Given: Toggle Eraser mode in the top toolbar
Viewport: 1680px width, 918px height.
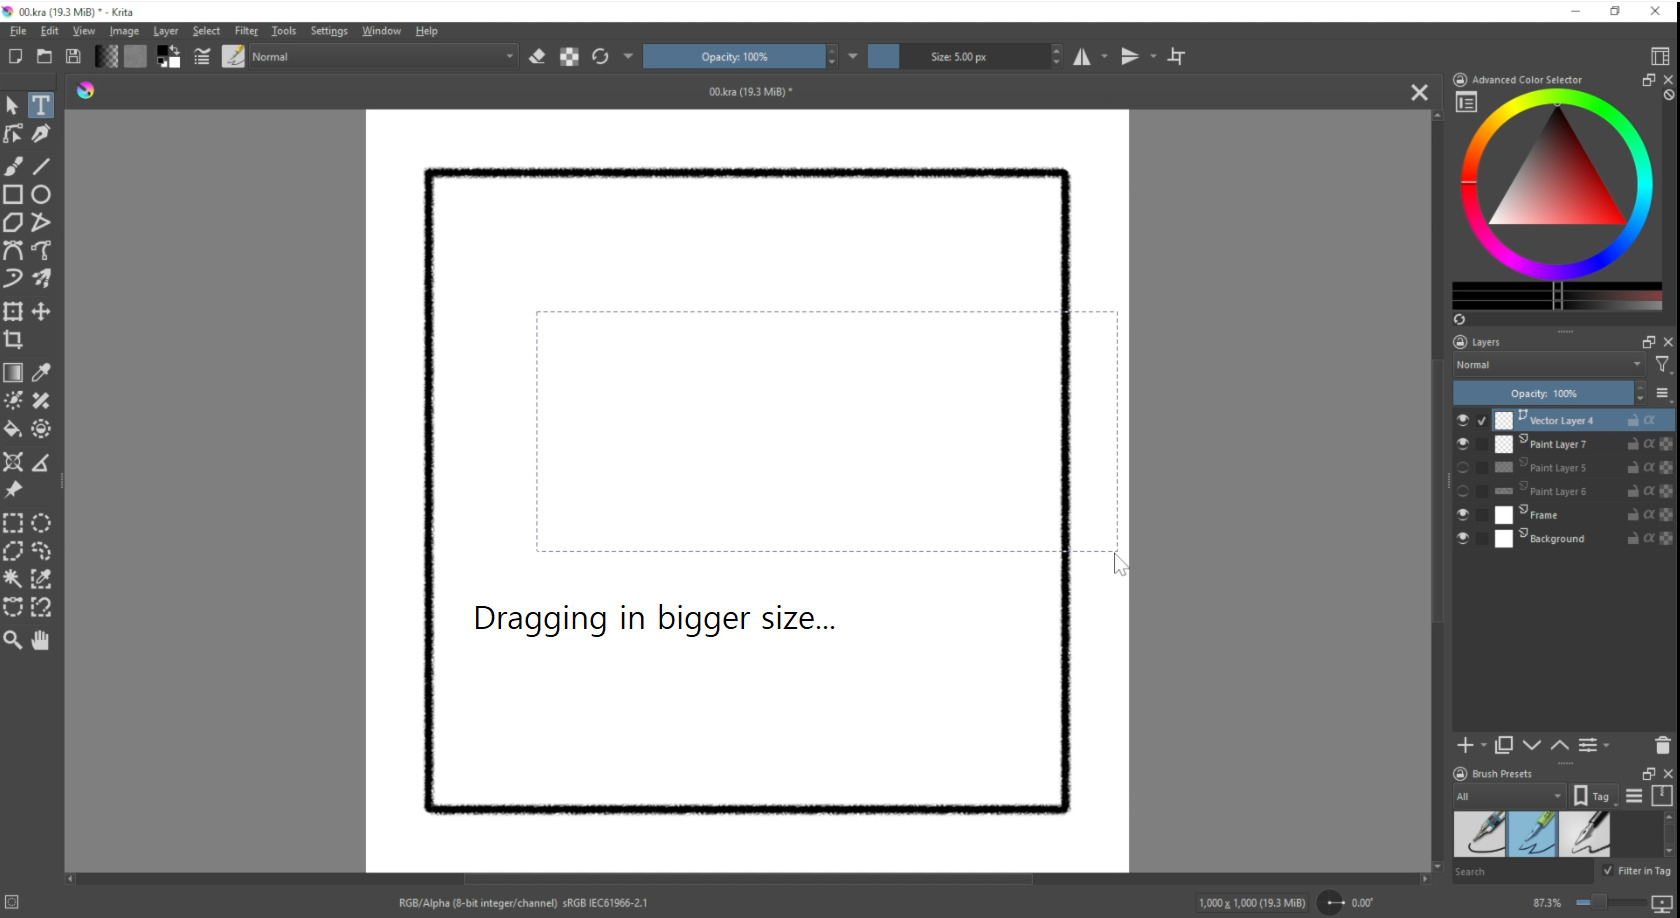Looking at the screenshot, I should 537,57.
